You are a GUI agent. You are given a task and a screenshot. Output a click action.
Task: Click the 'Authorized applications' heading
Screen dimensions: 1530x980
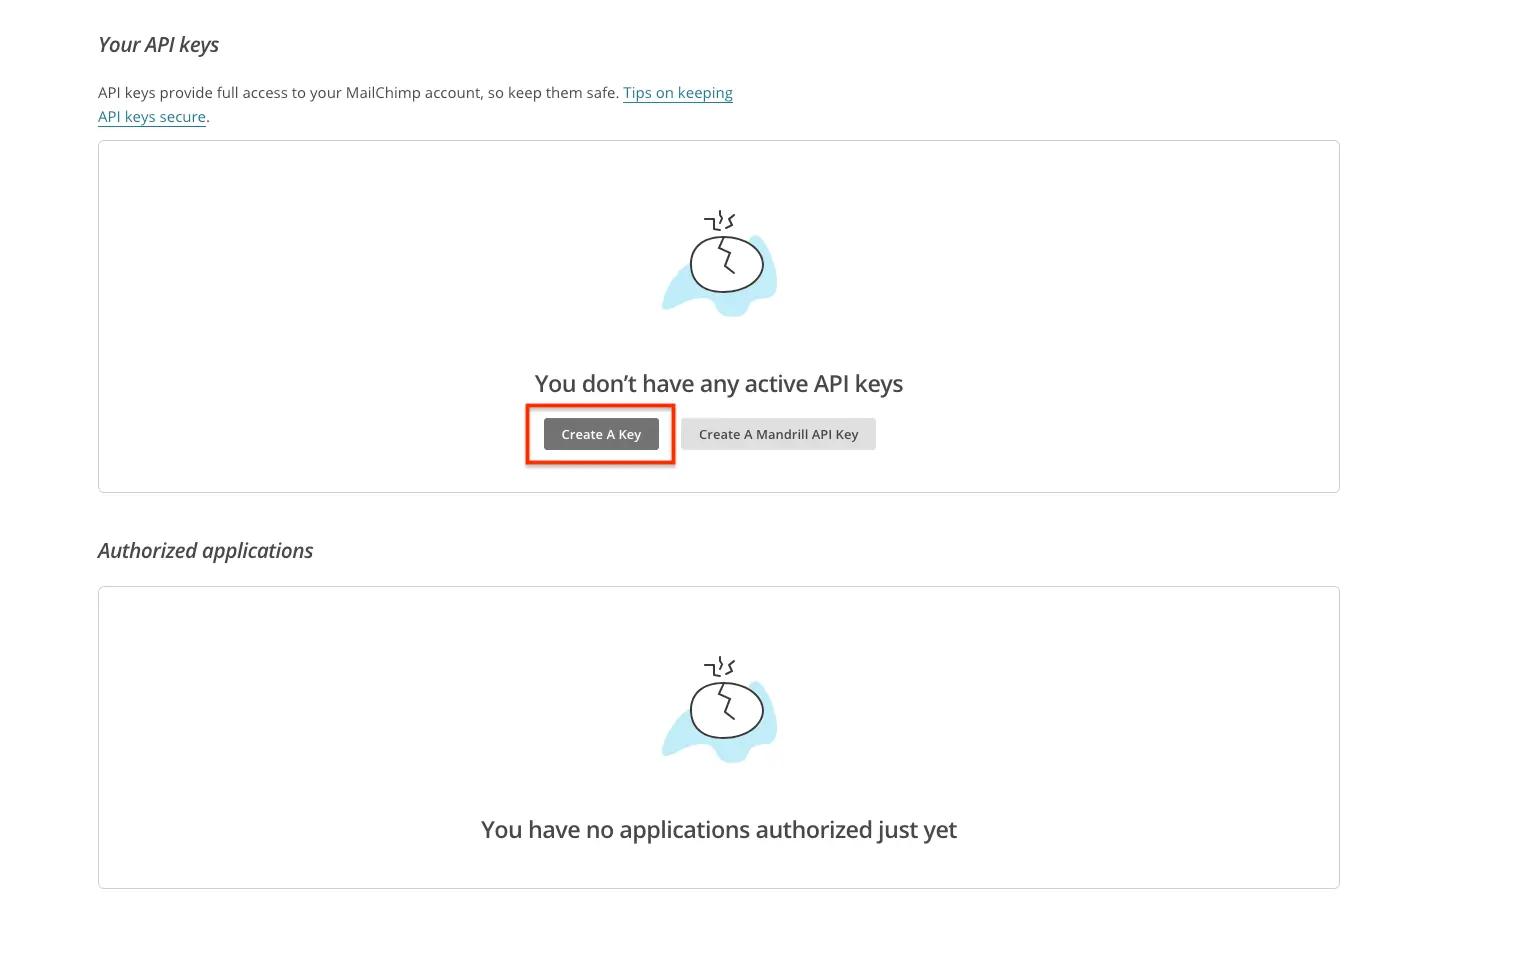pos(205,551)
